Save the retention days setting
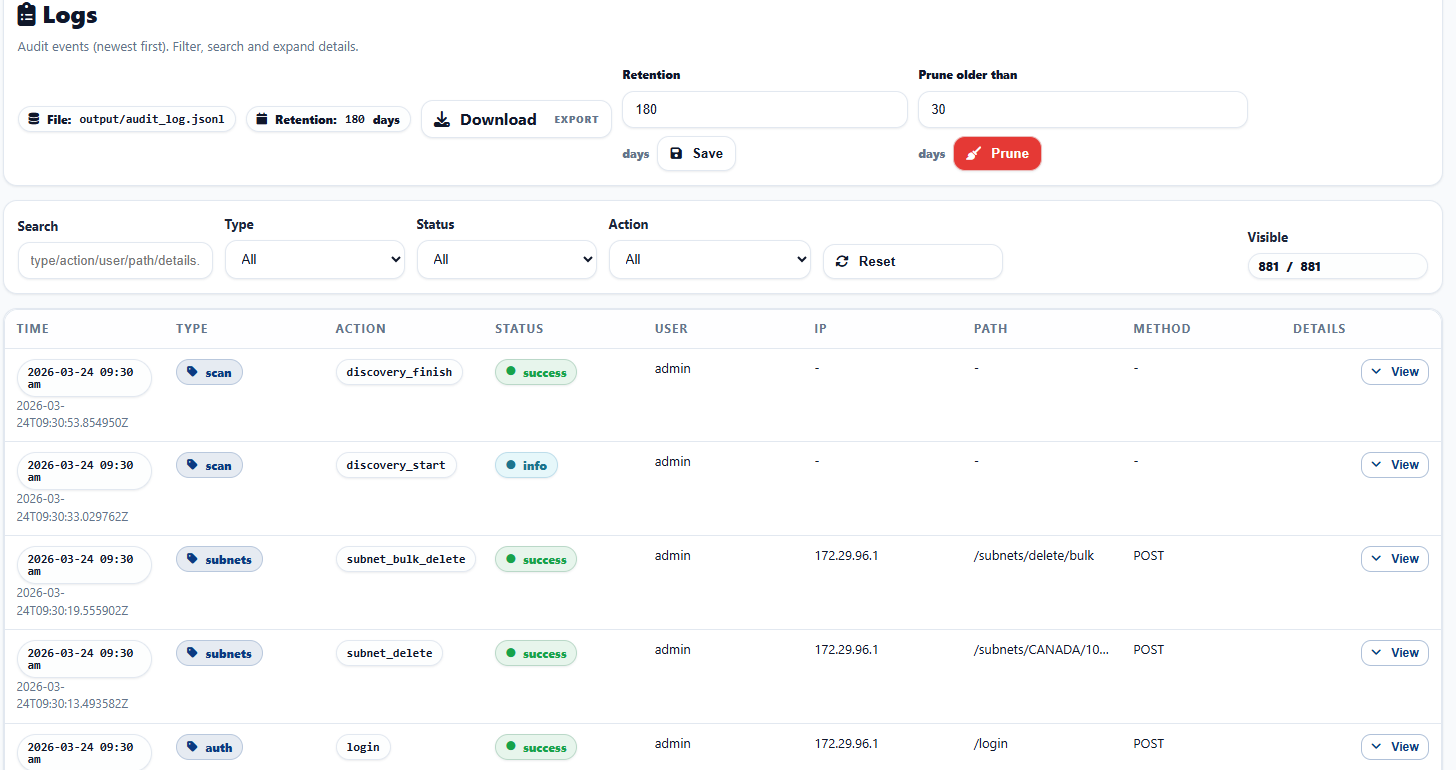 696,154
